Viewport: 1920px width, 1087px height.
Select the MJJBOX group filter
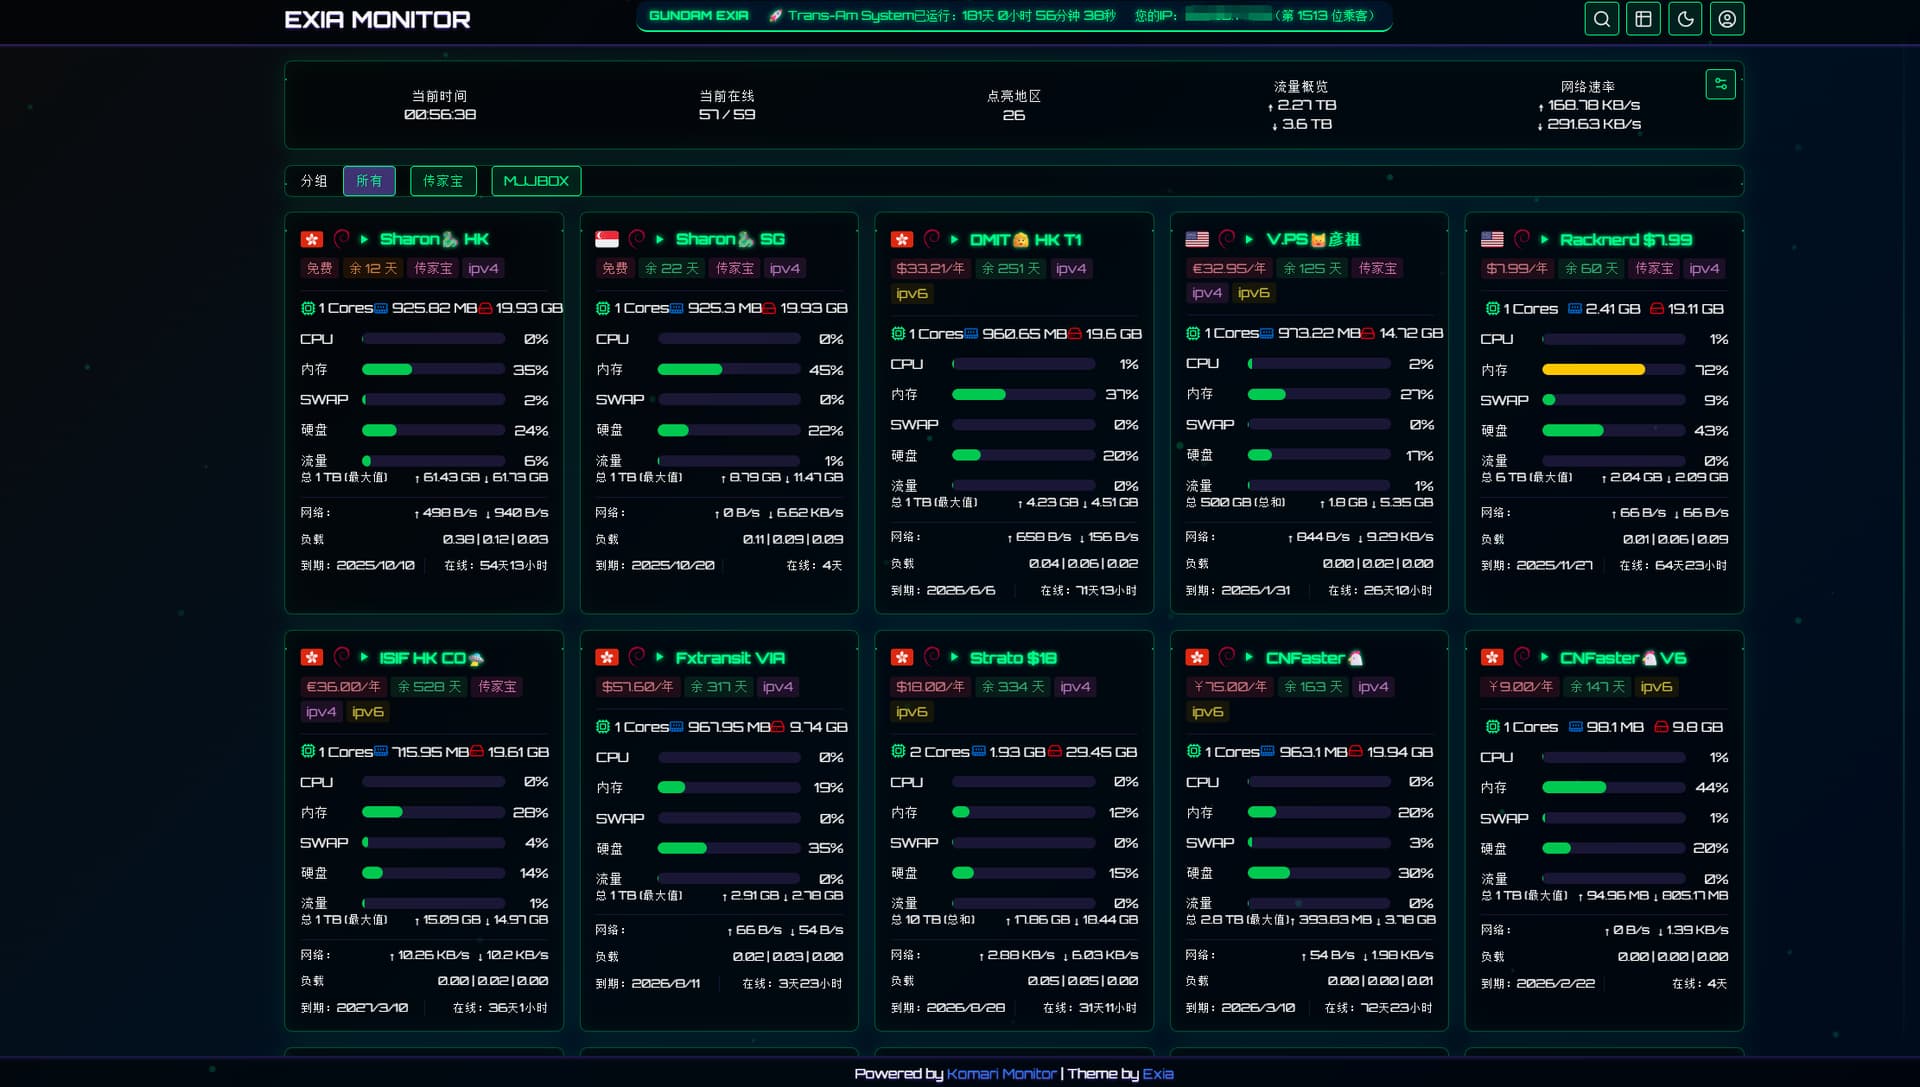[x=536, y=181]
